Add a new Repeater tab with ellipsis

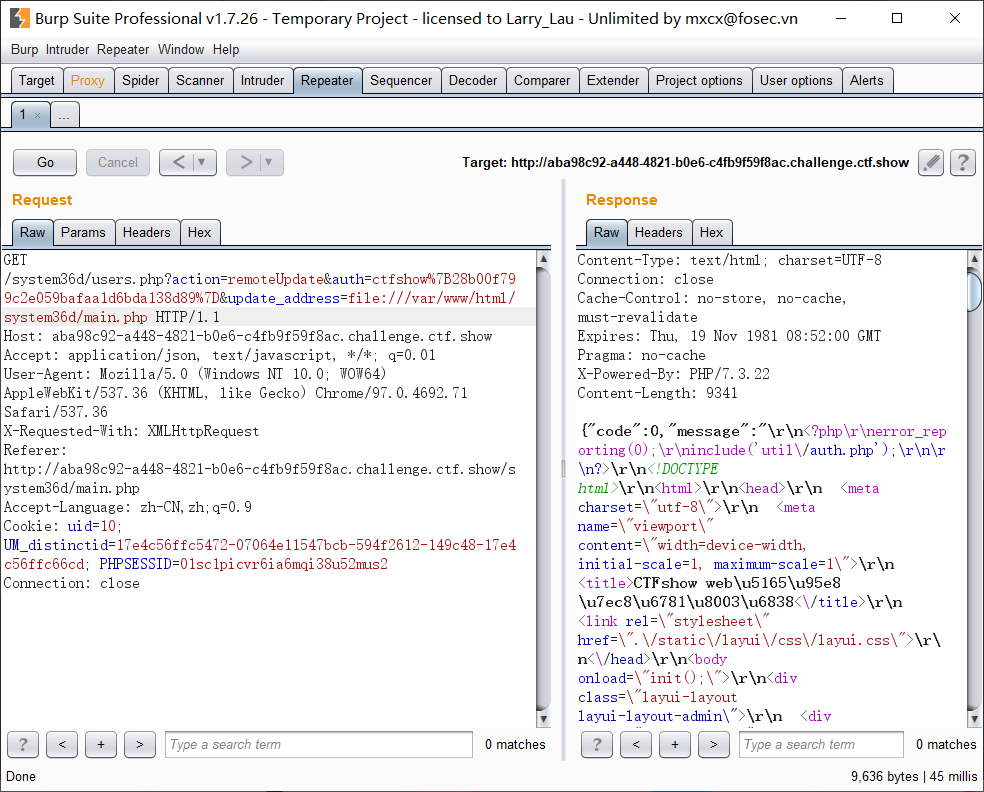(x=65, y=115)
